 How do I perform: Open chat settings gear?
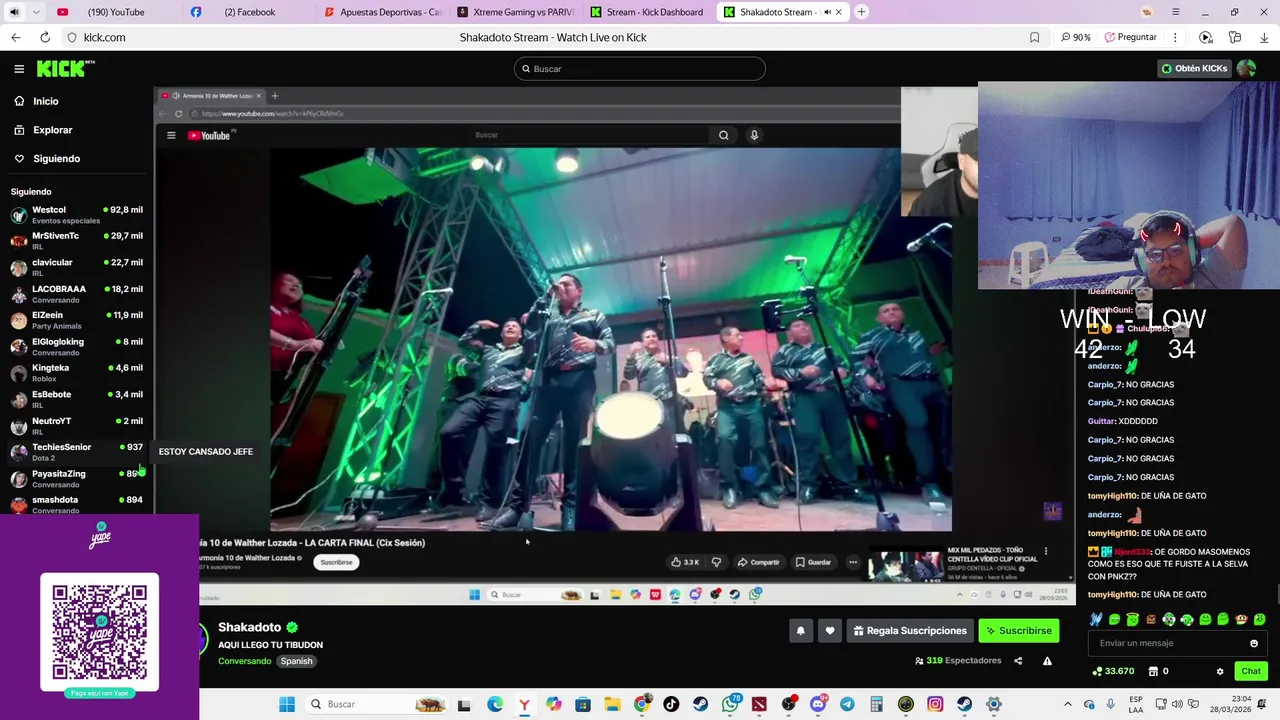click(1220, 671)
